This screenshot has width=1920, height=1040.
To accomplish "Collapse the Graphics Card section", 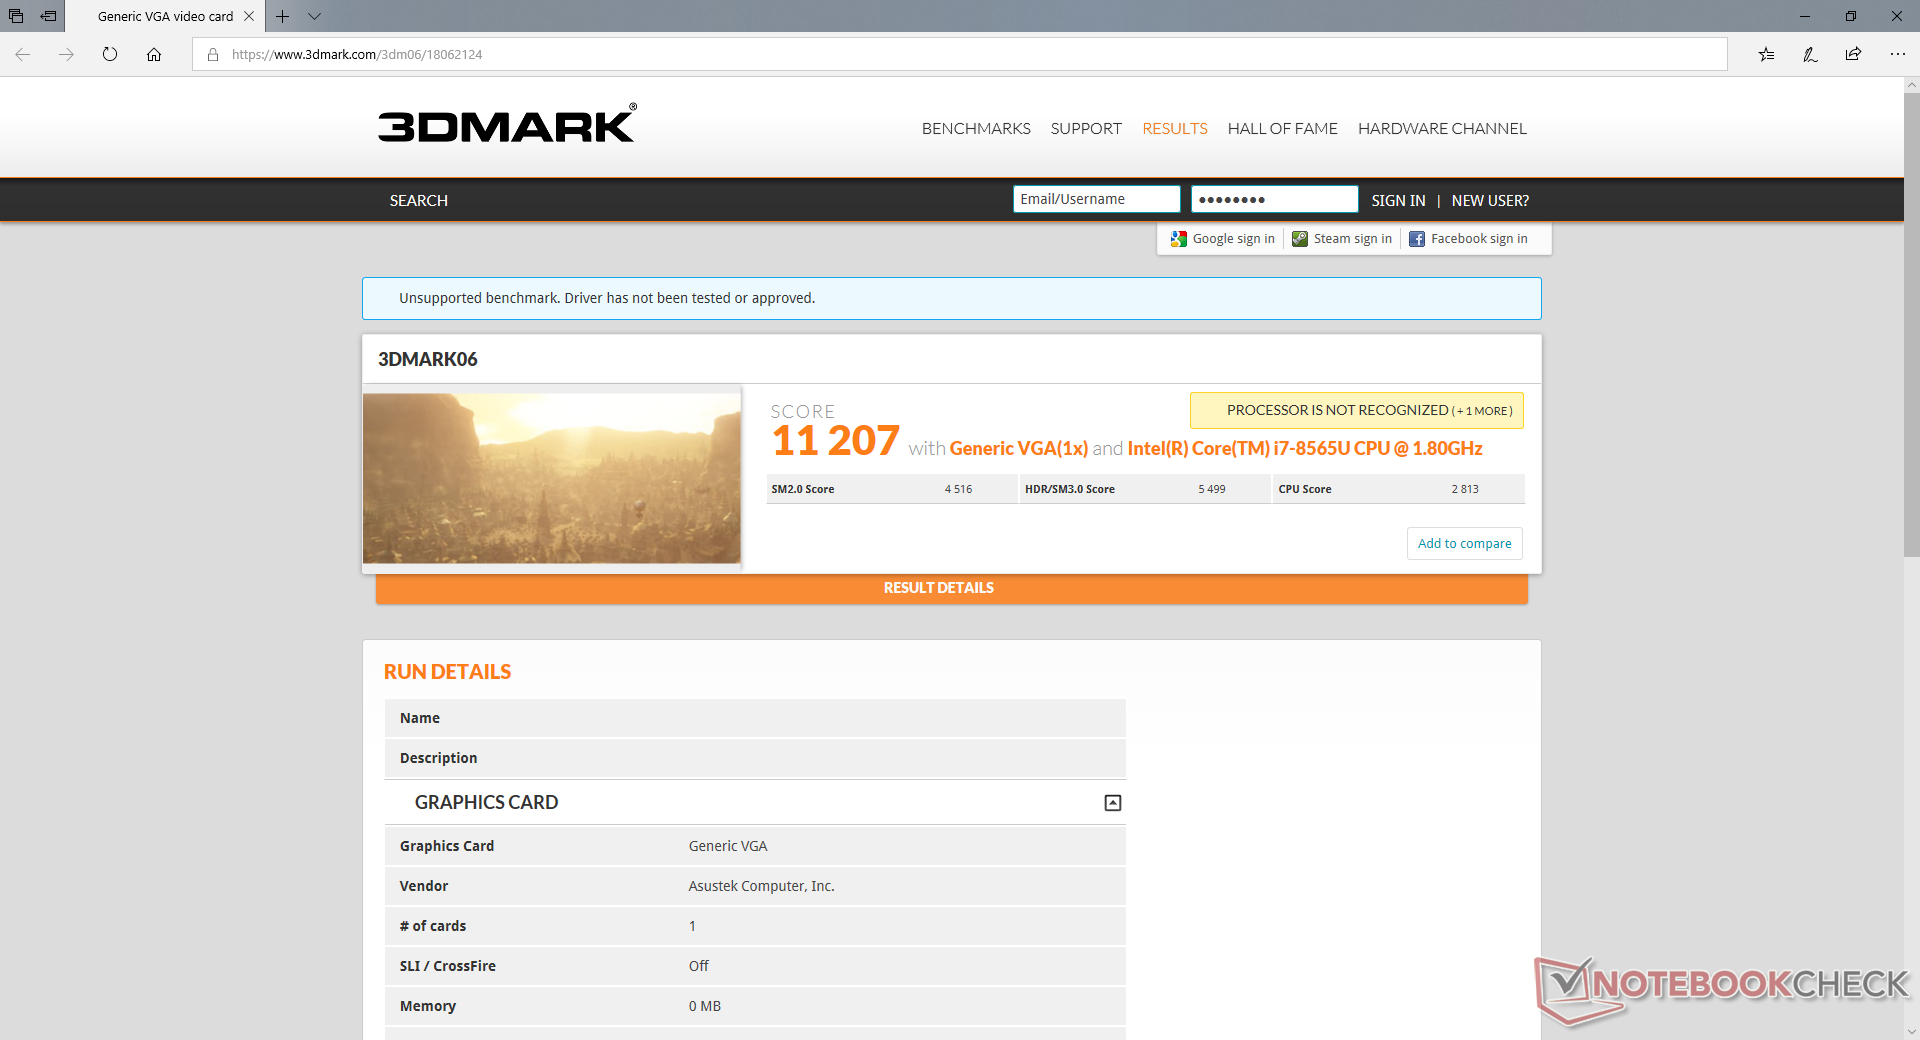I will 1112,802.
